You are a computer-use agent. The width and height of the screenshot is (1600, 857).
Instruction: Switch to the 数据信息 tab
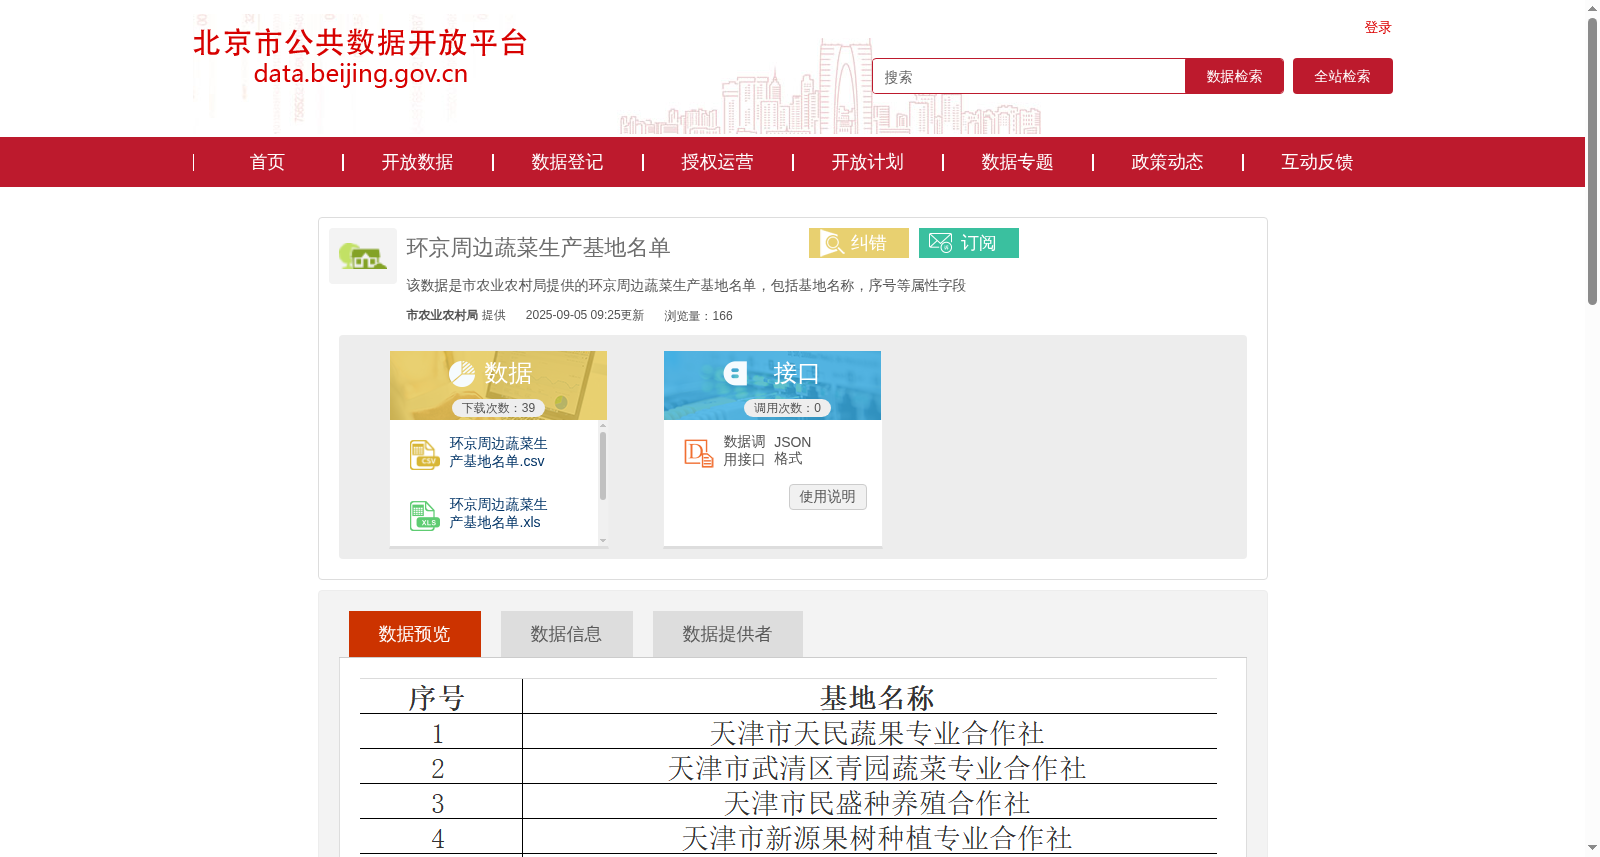tap(567, 634)
